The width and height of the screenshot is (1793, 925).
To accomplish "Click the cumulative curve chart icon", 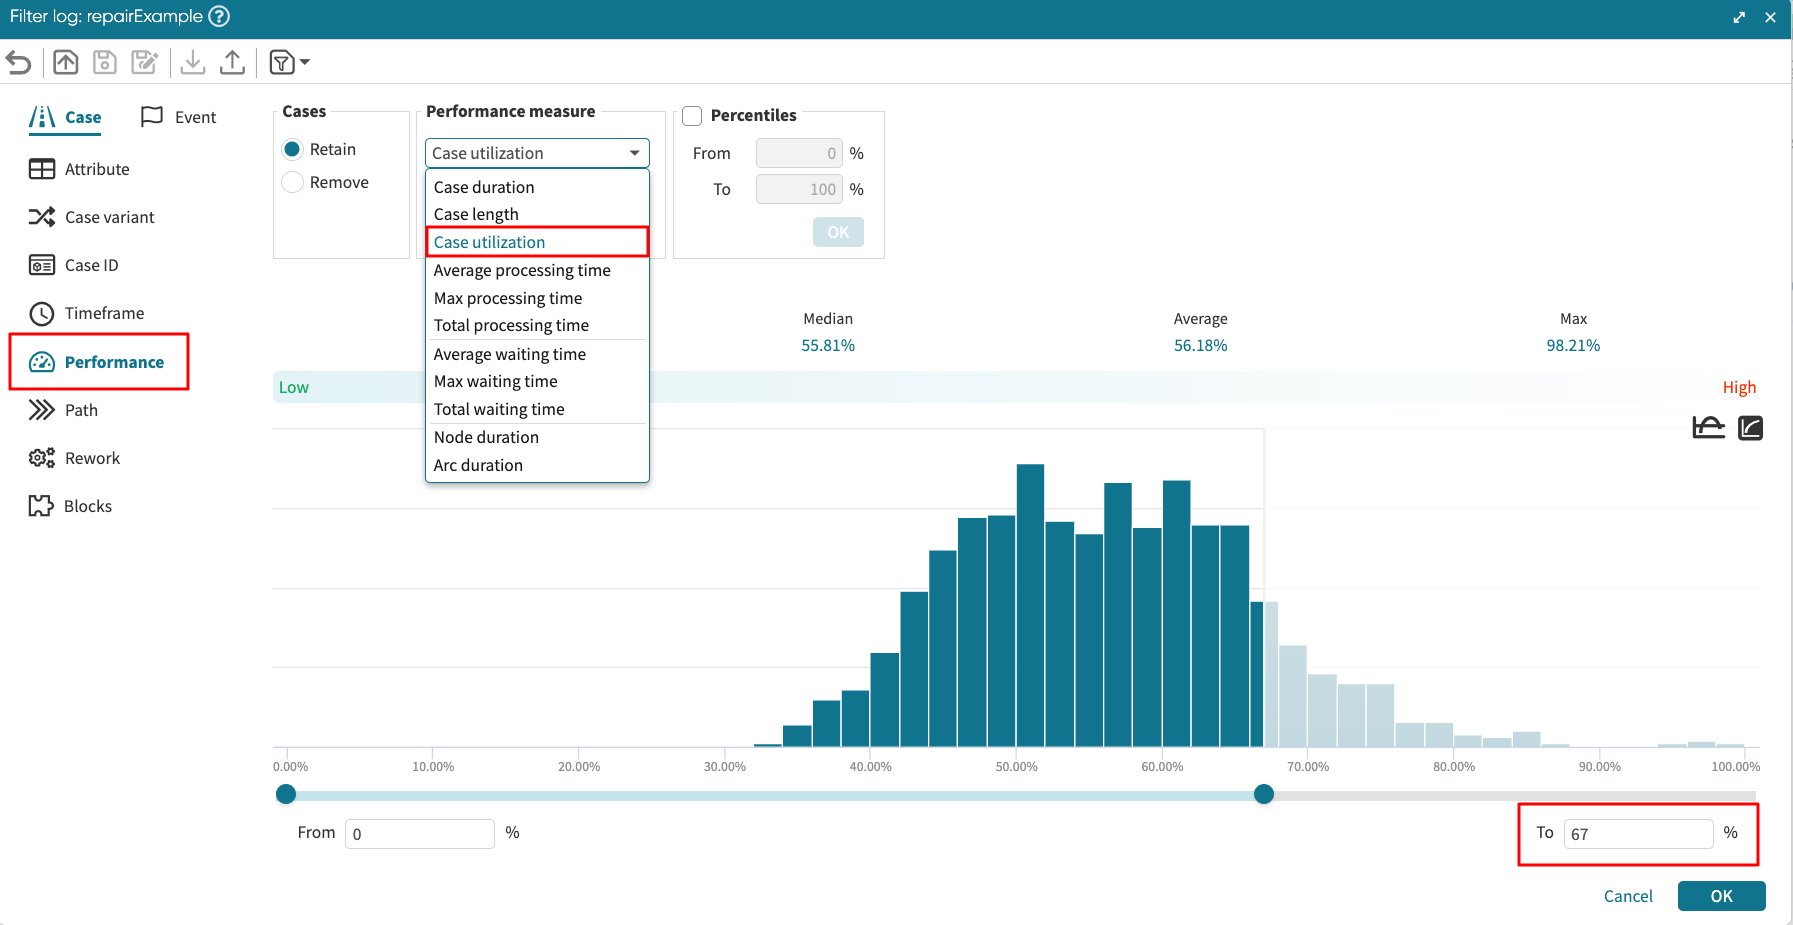I will (1750, 428).
